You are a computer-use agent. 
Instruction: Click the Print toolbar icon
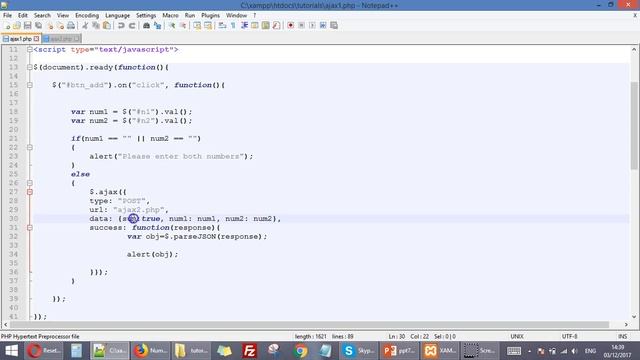71,26
